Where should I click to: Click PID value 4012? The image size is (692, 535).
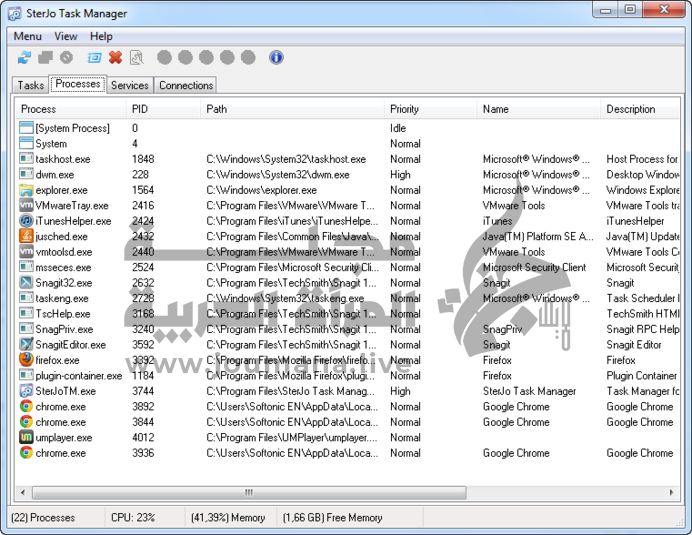coord(143,437)
